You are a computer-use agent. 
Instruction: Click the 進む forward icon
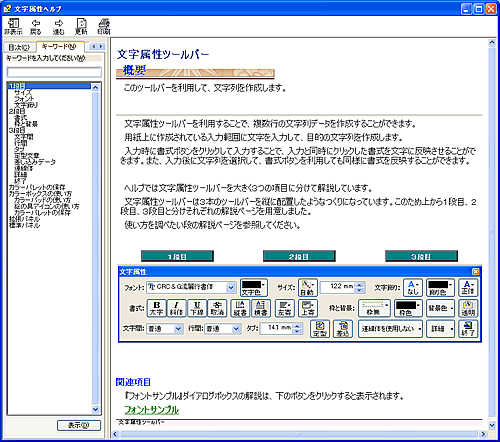[x=59, y=26]
